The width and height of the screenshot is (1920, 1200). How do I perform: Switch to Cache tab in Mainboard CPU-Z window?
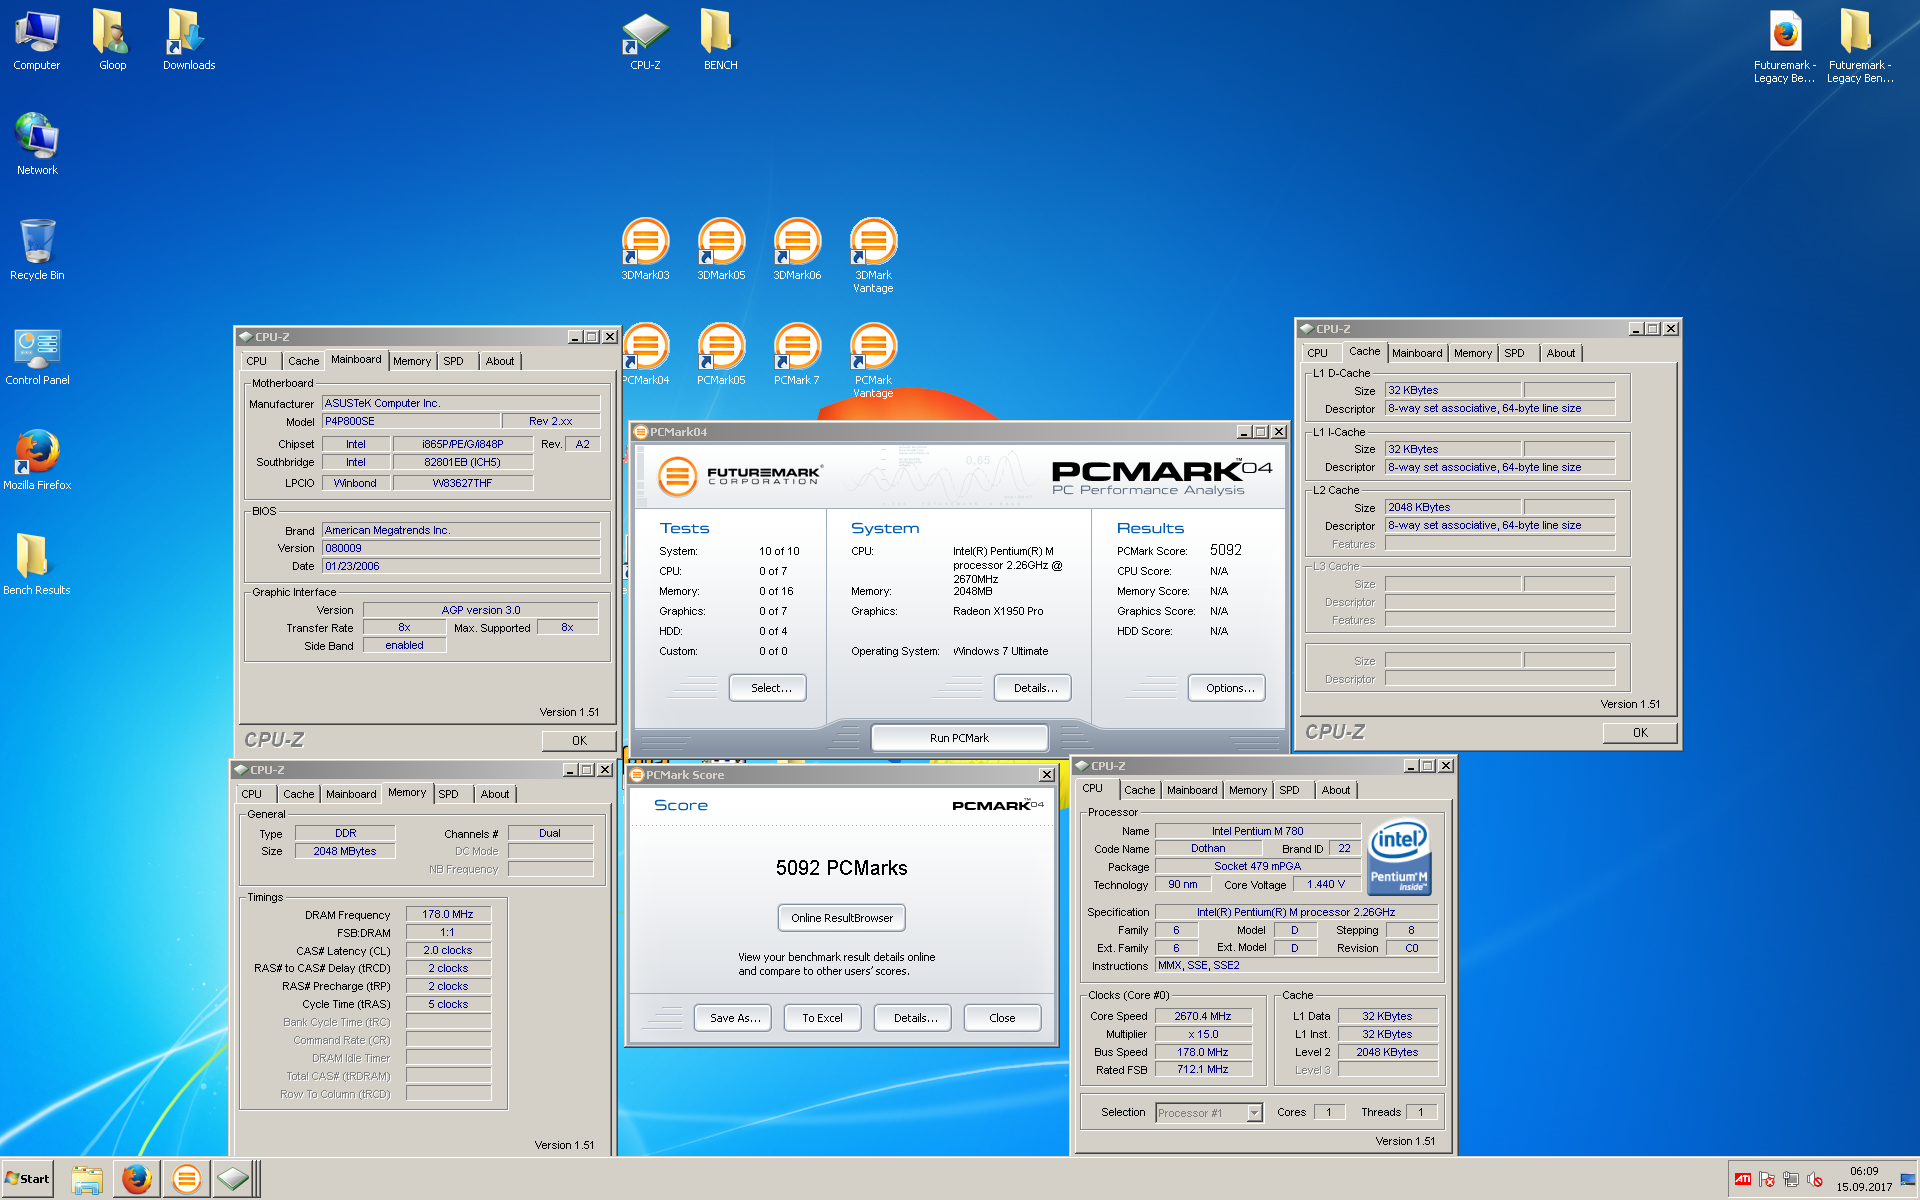click(303, 361)
